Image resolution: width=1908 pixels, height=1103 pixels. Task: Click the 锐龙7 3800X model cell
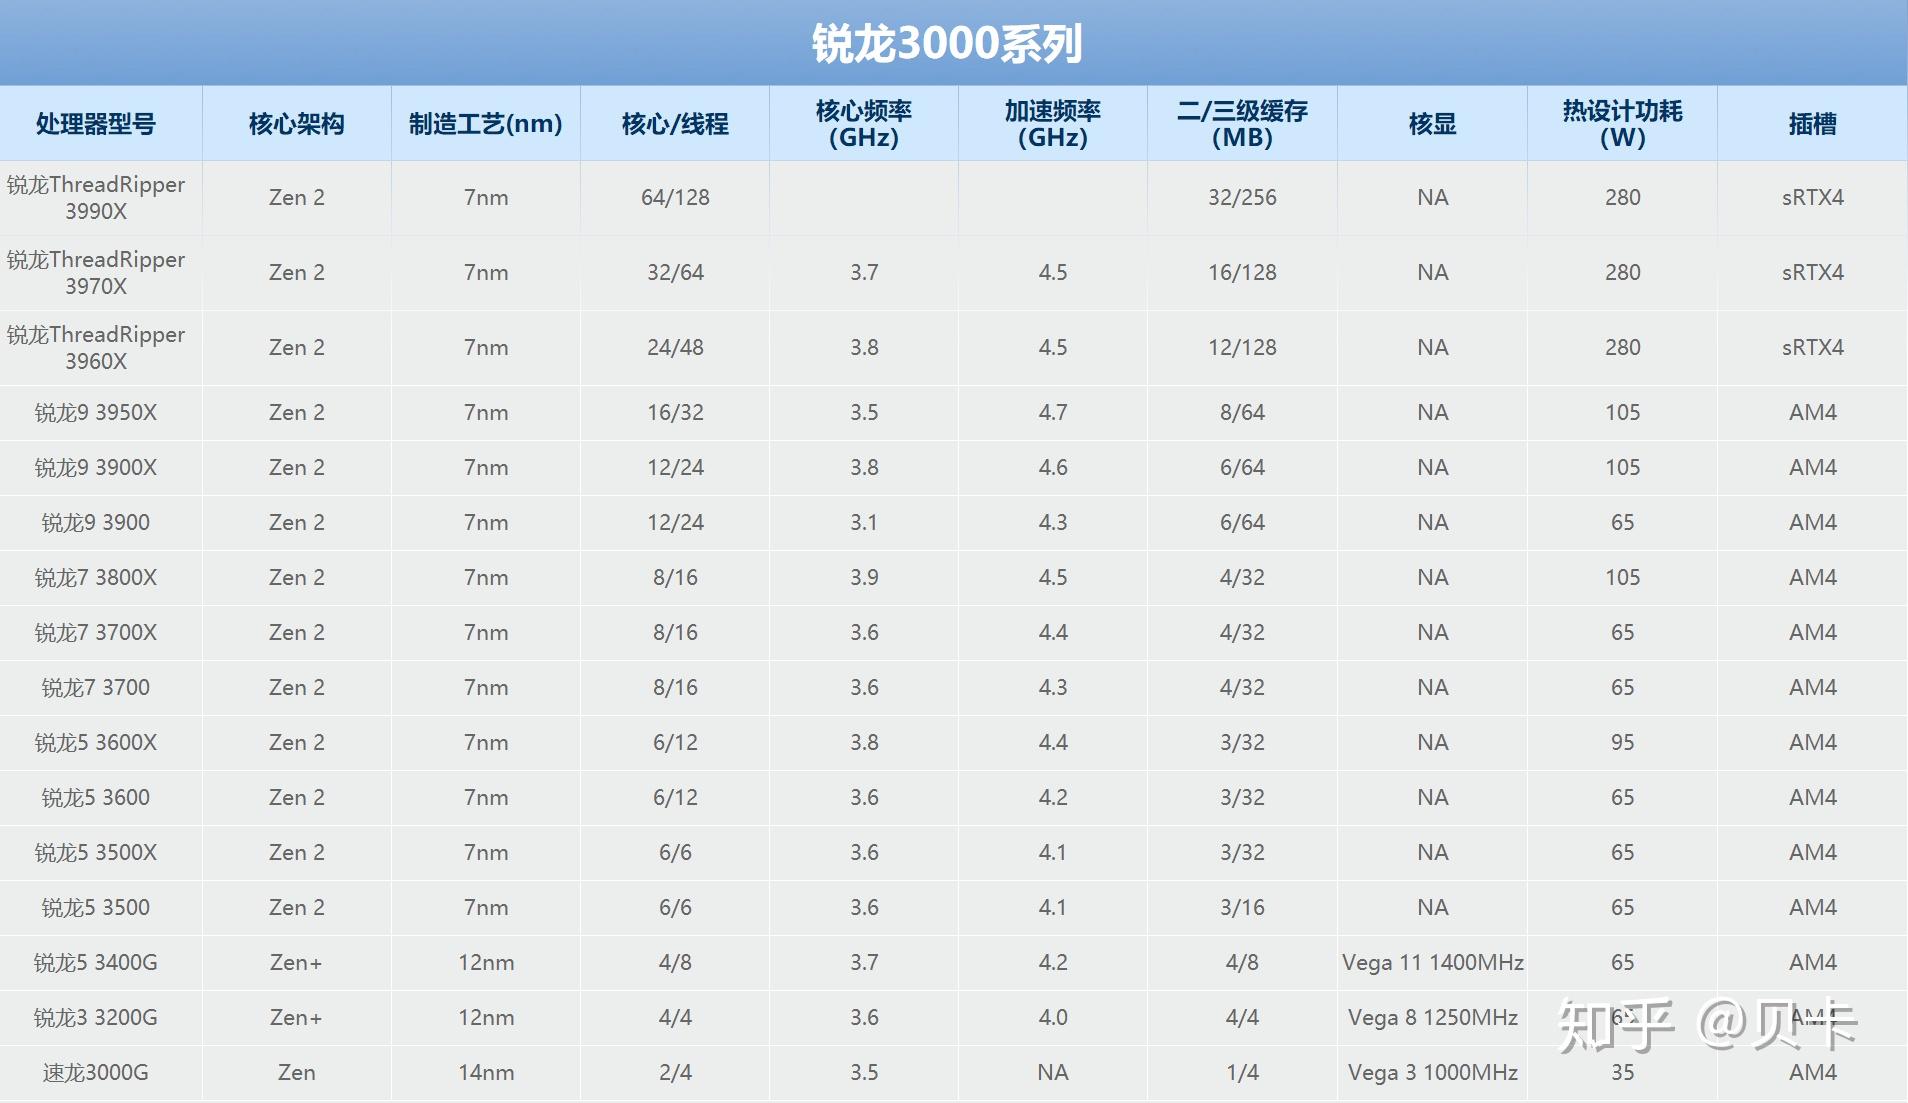click(x=96, y=578)
